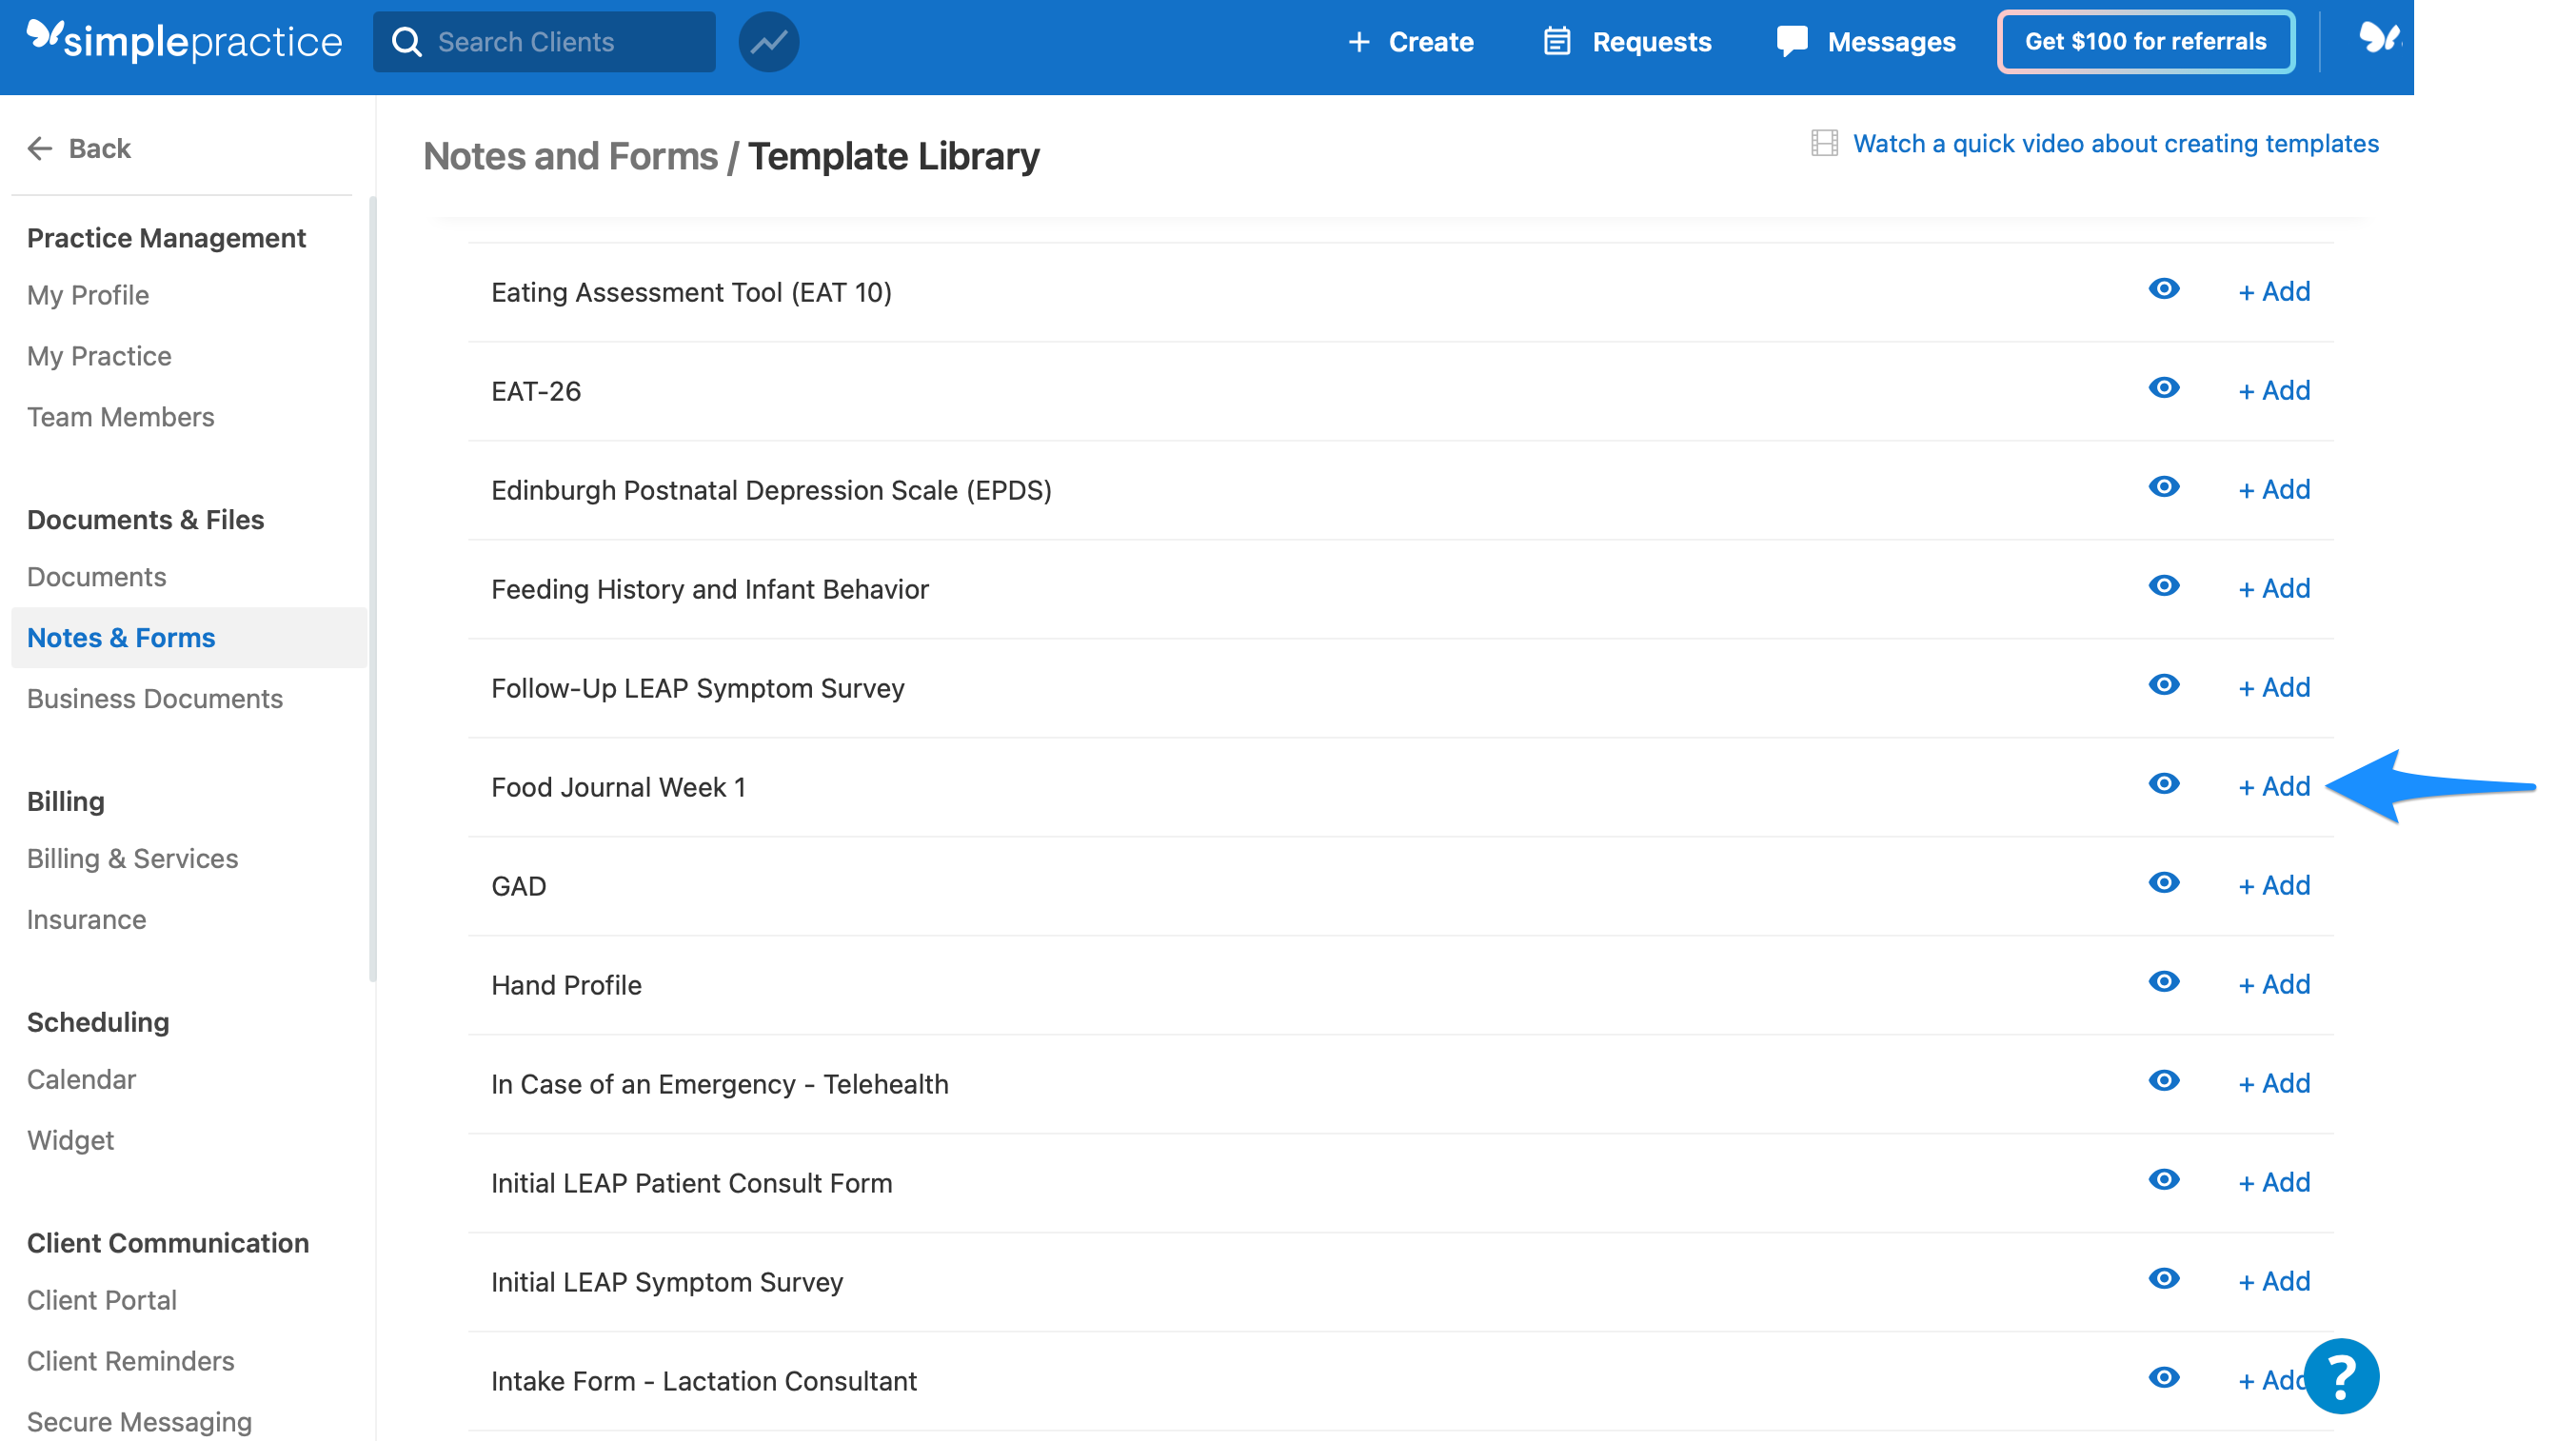2576x1441 pixels.
Task: Preview Initial LEAP Patient Consult Form with the eye icon
Action: pyautogui.click(x=2164, y=1180)
